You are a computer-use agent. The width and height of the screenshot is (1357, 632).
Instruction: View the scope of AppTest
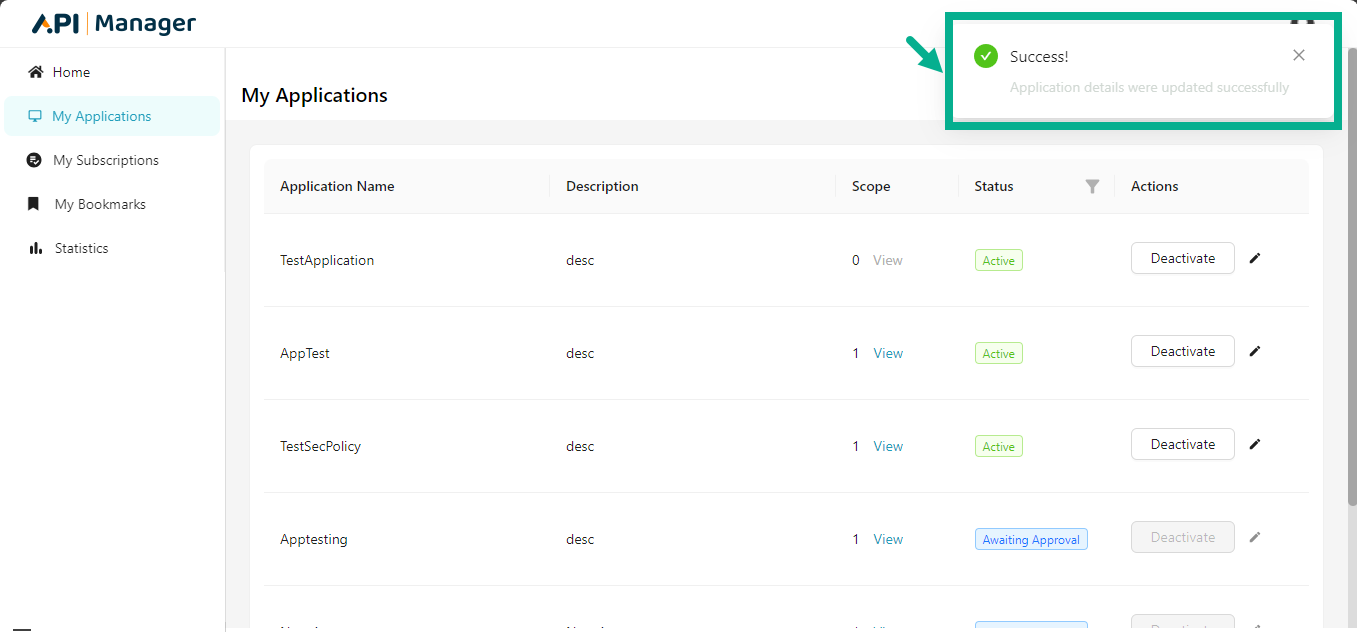coord(887,353)
